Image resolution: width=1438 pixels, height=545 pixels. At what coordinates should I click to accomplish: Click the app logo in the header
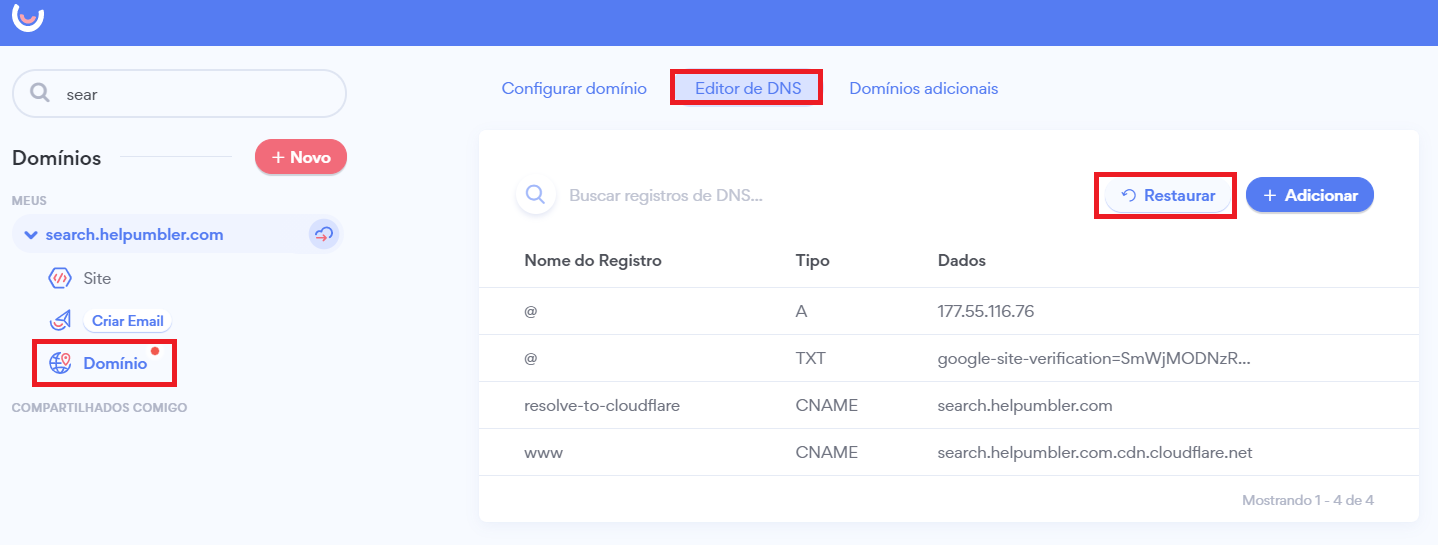click(28, 16)
